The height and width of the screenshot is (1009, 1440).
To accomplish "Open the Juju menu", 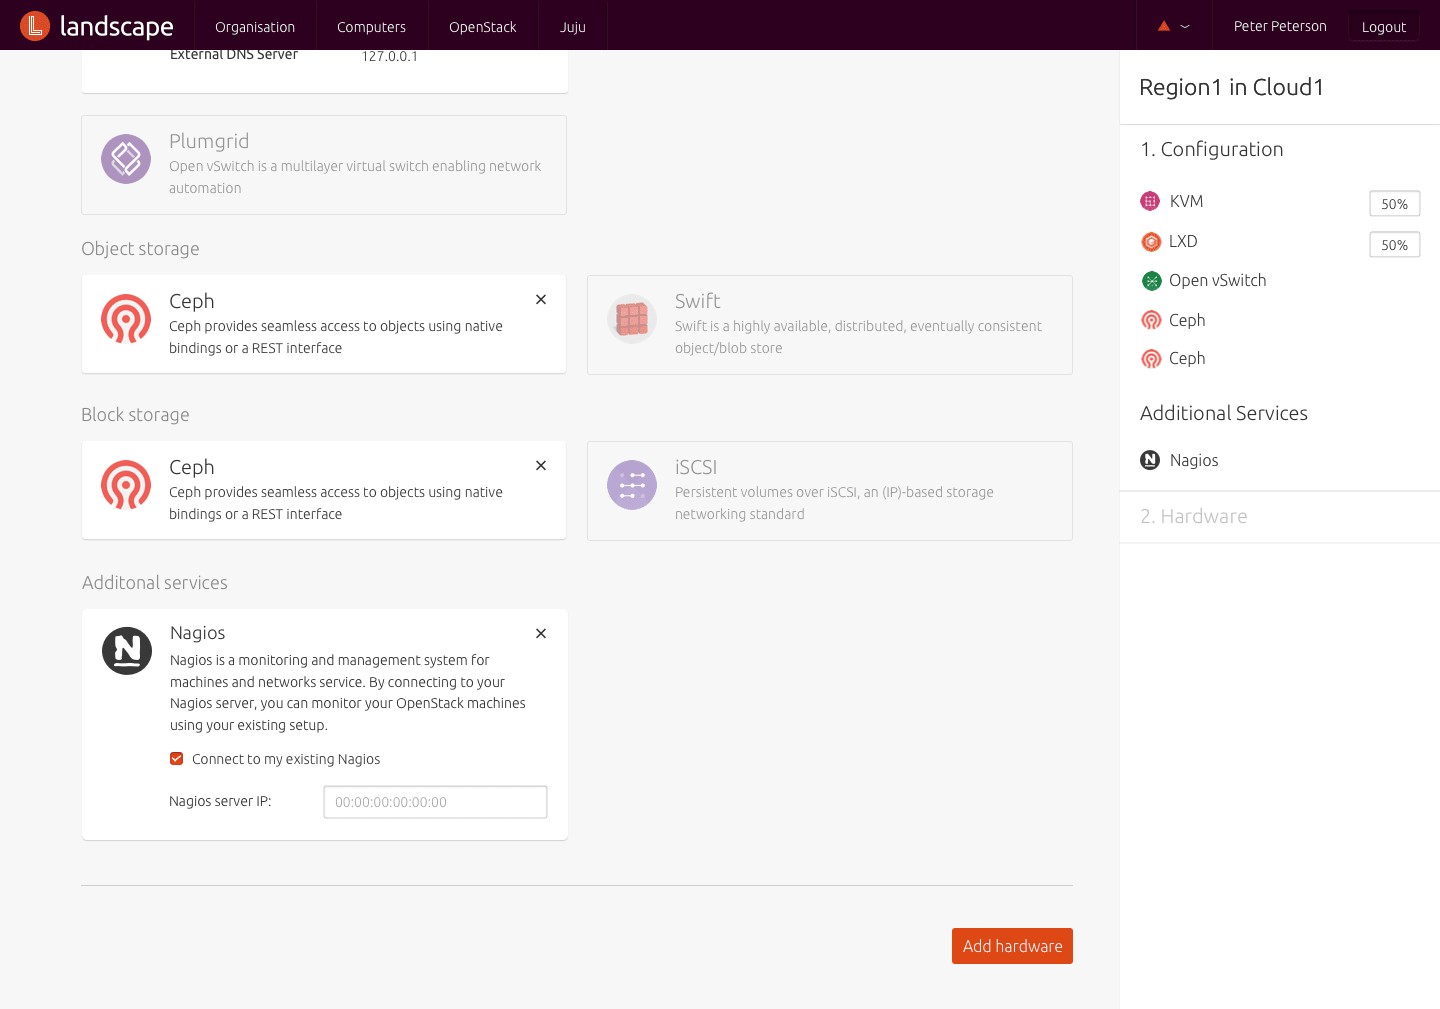I will 573,26.
